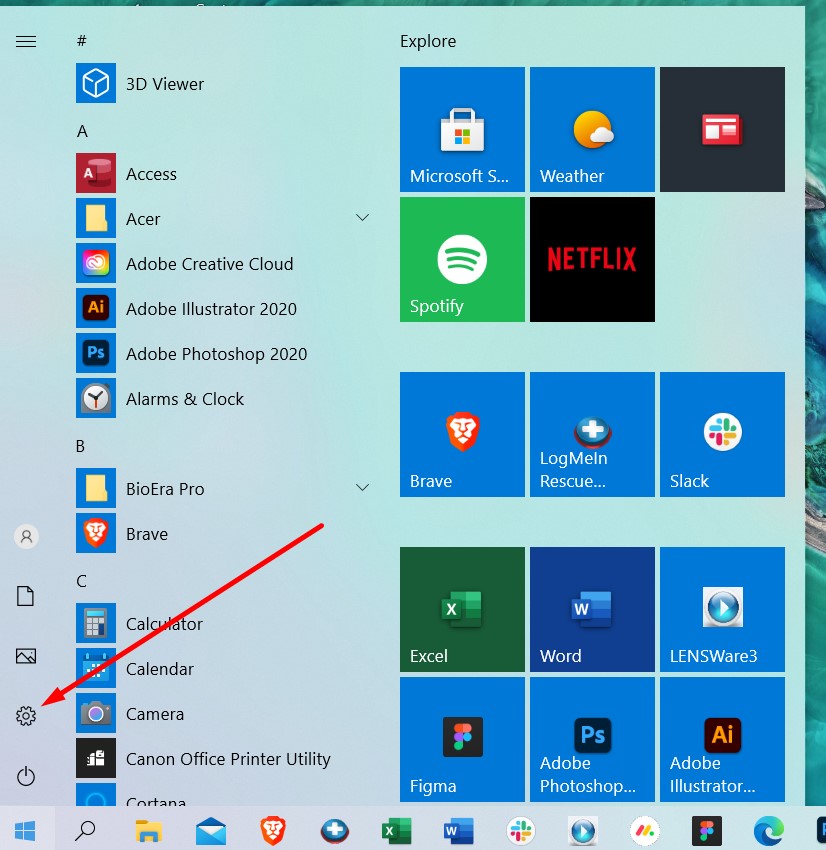Viewport: 826px width, 850px height.
Task: Open the Weather tile
Action: [x=592, y=129]
